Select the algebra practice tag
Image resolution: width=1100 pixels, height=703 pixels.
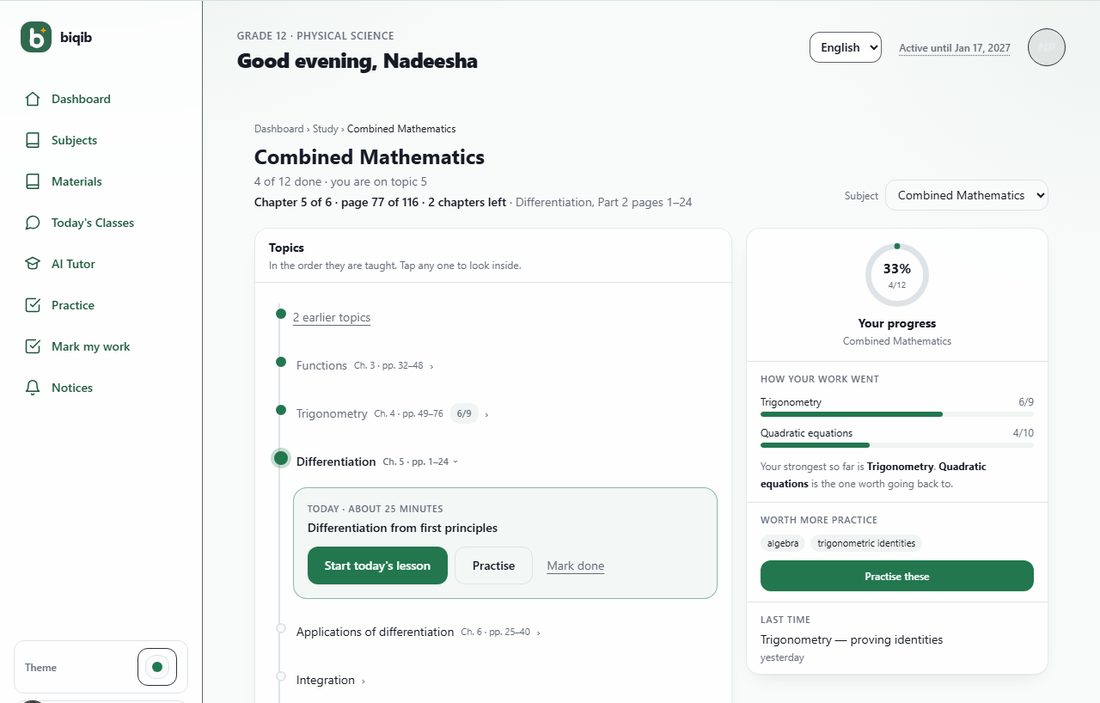(783, 543)
